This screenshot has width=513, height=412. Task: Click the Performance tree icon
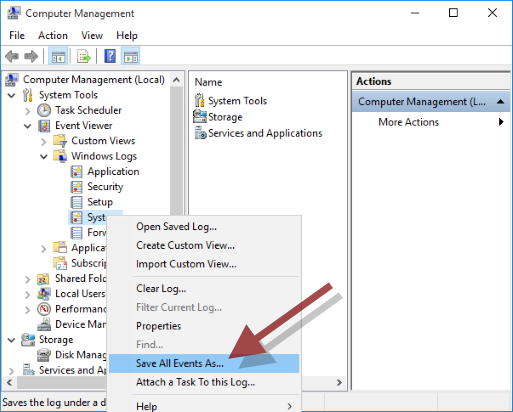tap(44, 309)
